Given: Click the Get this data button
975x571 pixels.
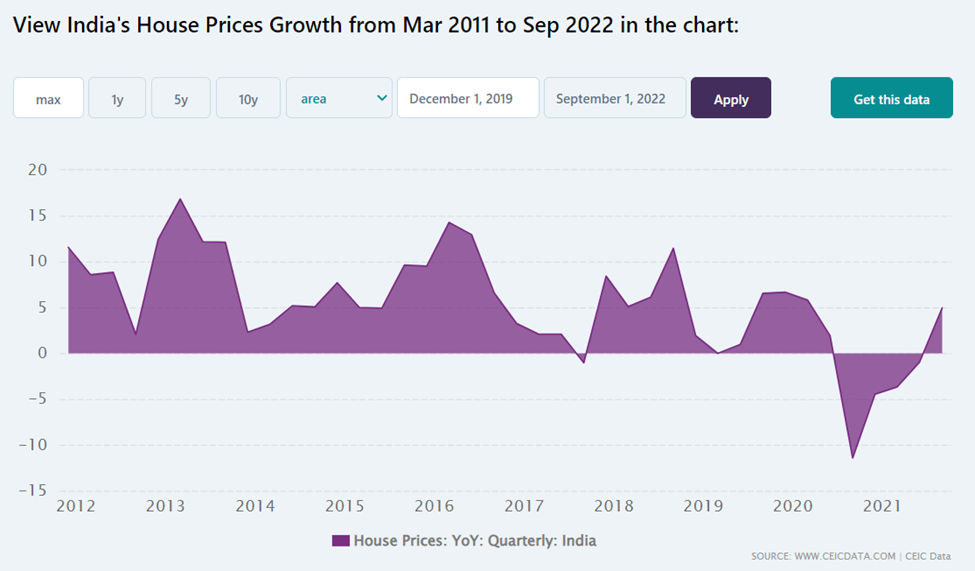Looking at the screenshot, I should (891, 99).
